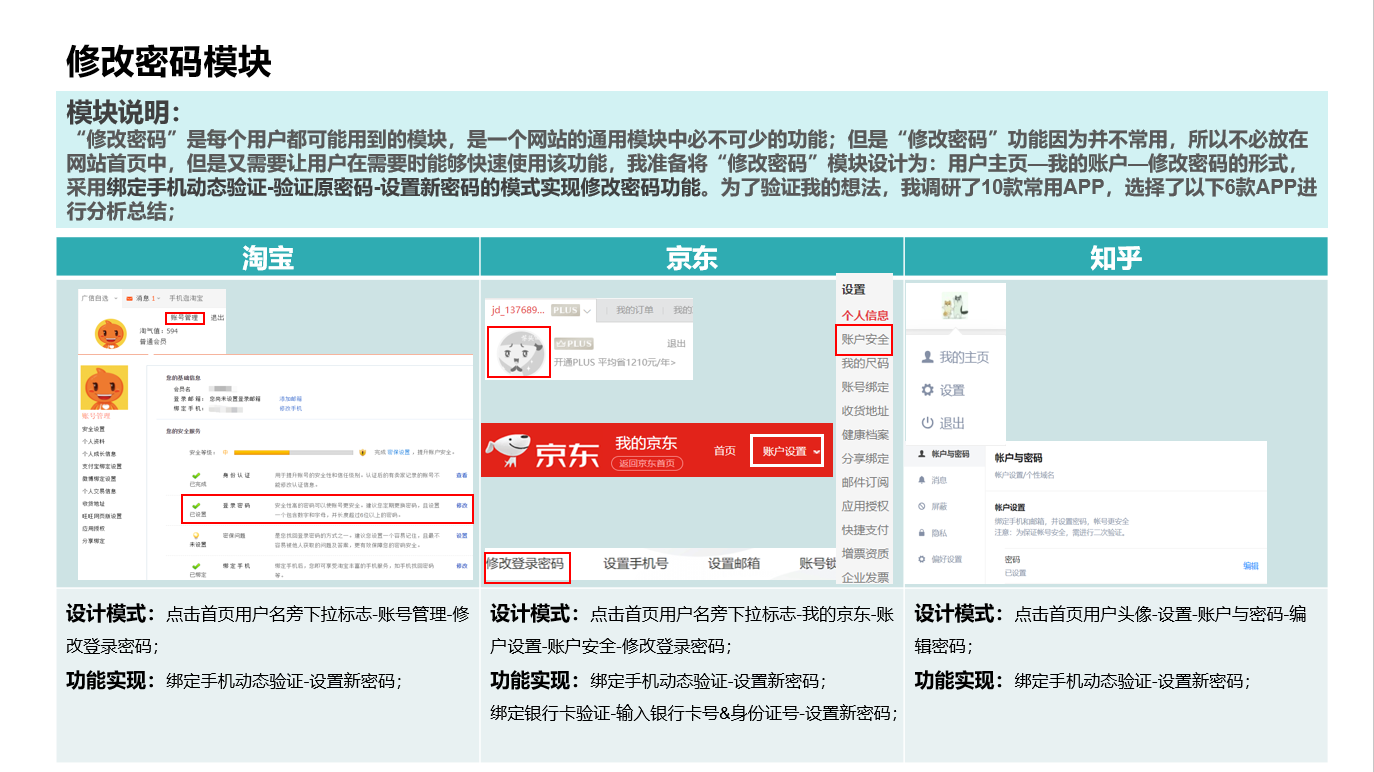This screenshot has height=772, width=1374.
Task: Open the JD 账户设置 dropdown
Action: (787, 451)
